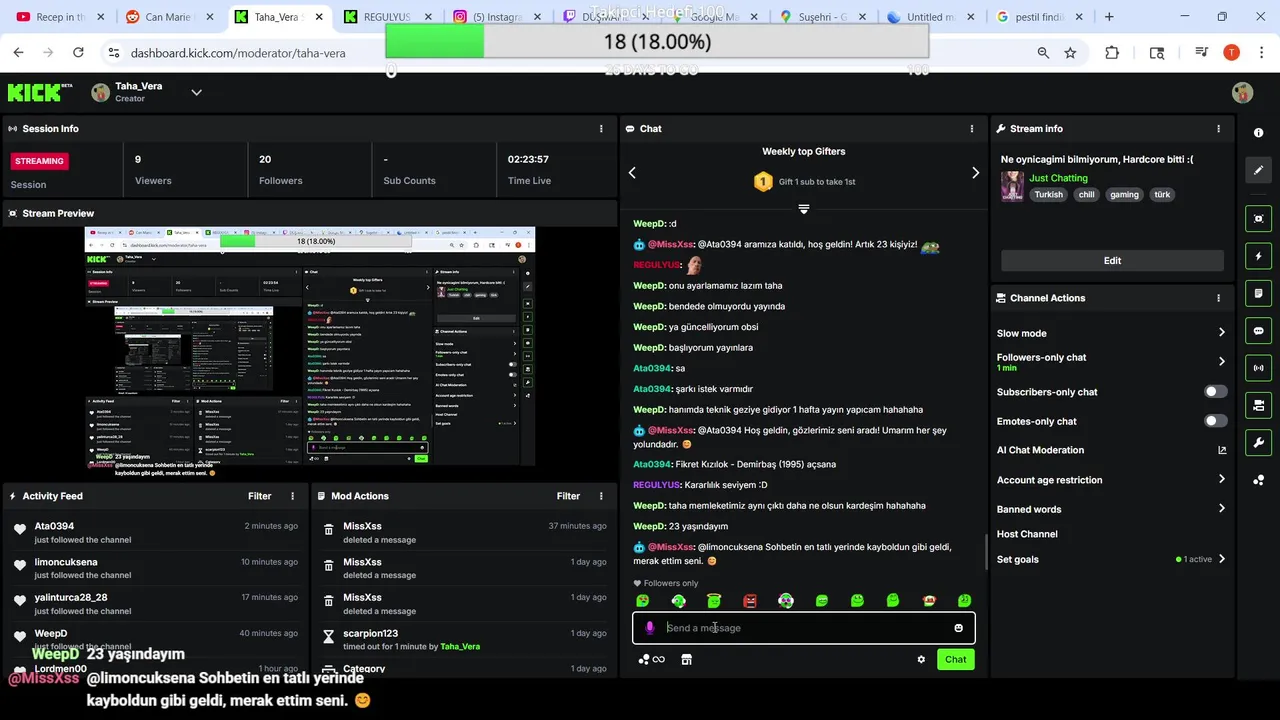
Task: Open the emoji picker in chat input
Action: pos(958,628)
